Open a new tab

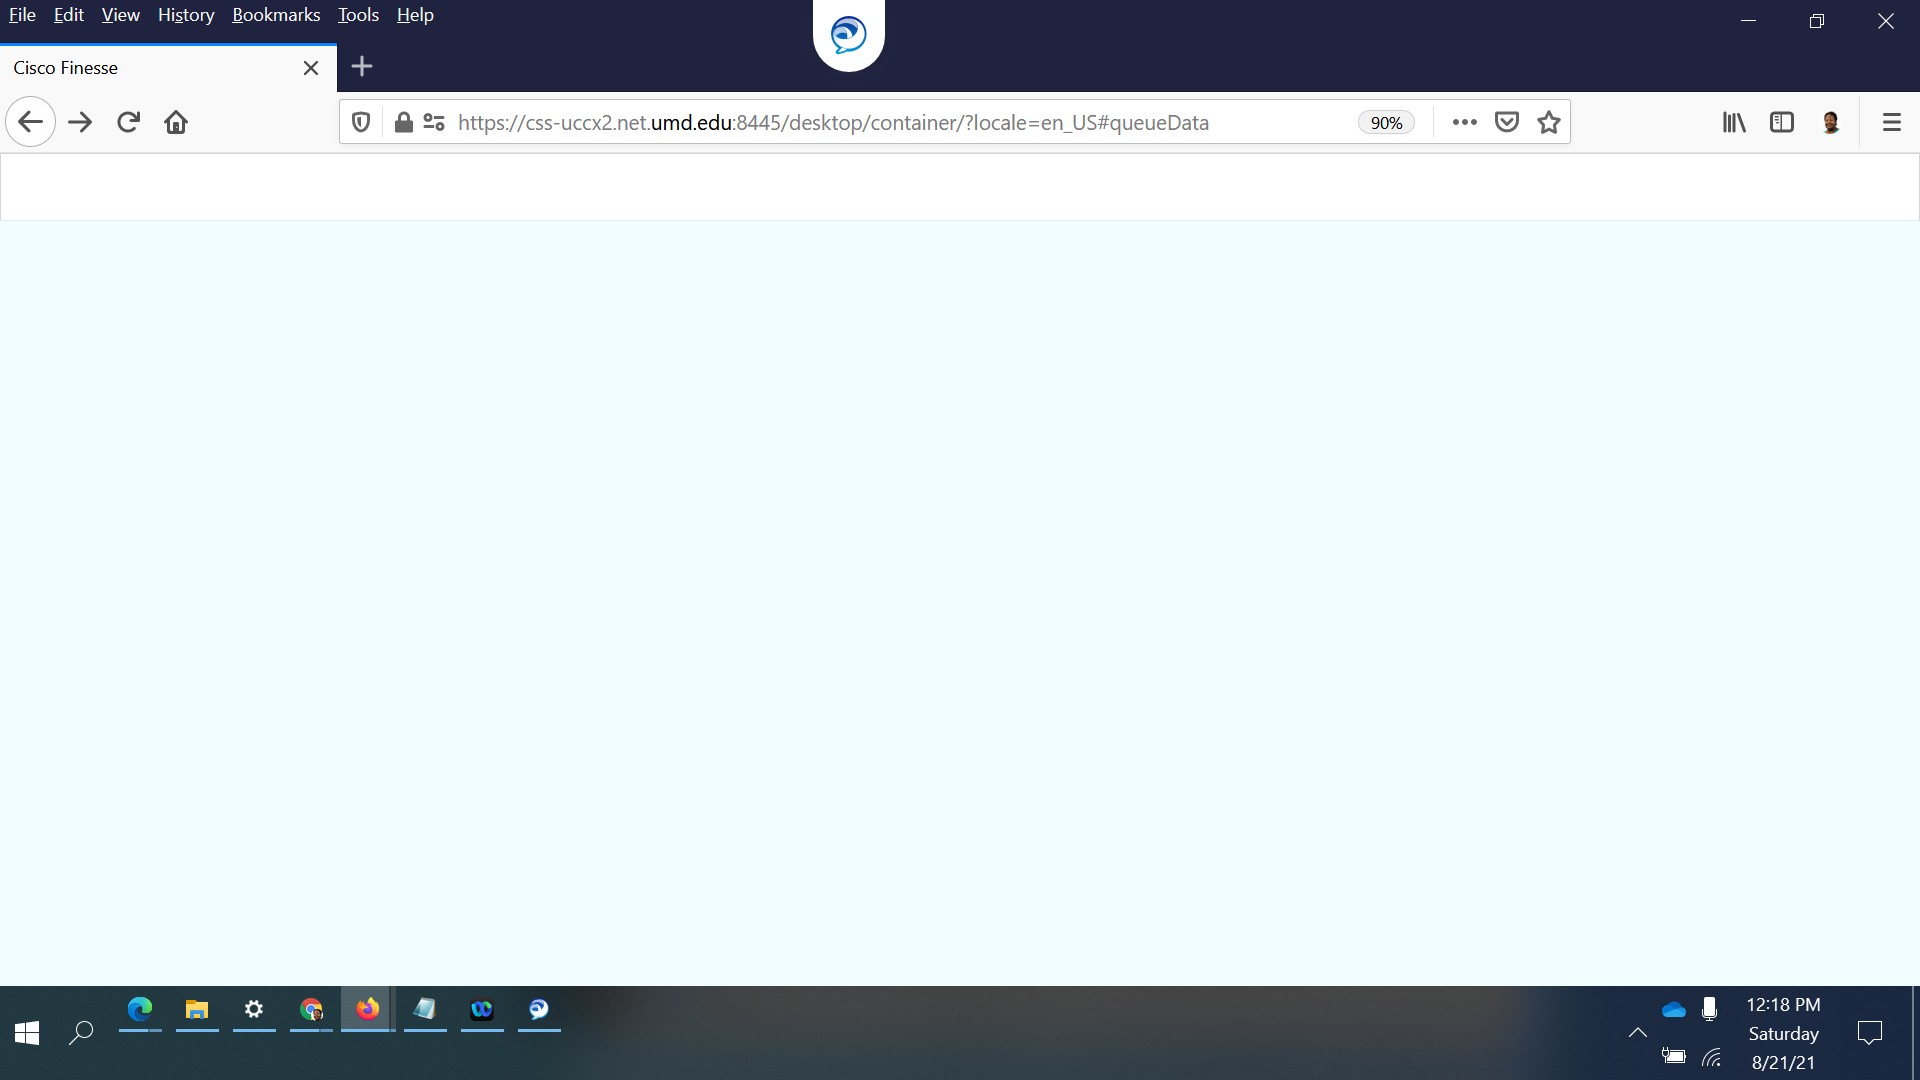pos(362,67)
